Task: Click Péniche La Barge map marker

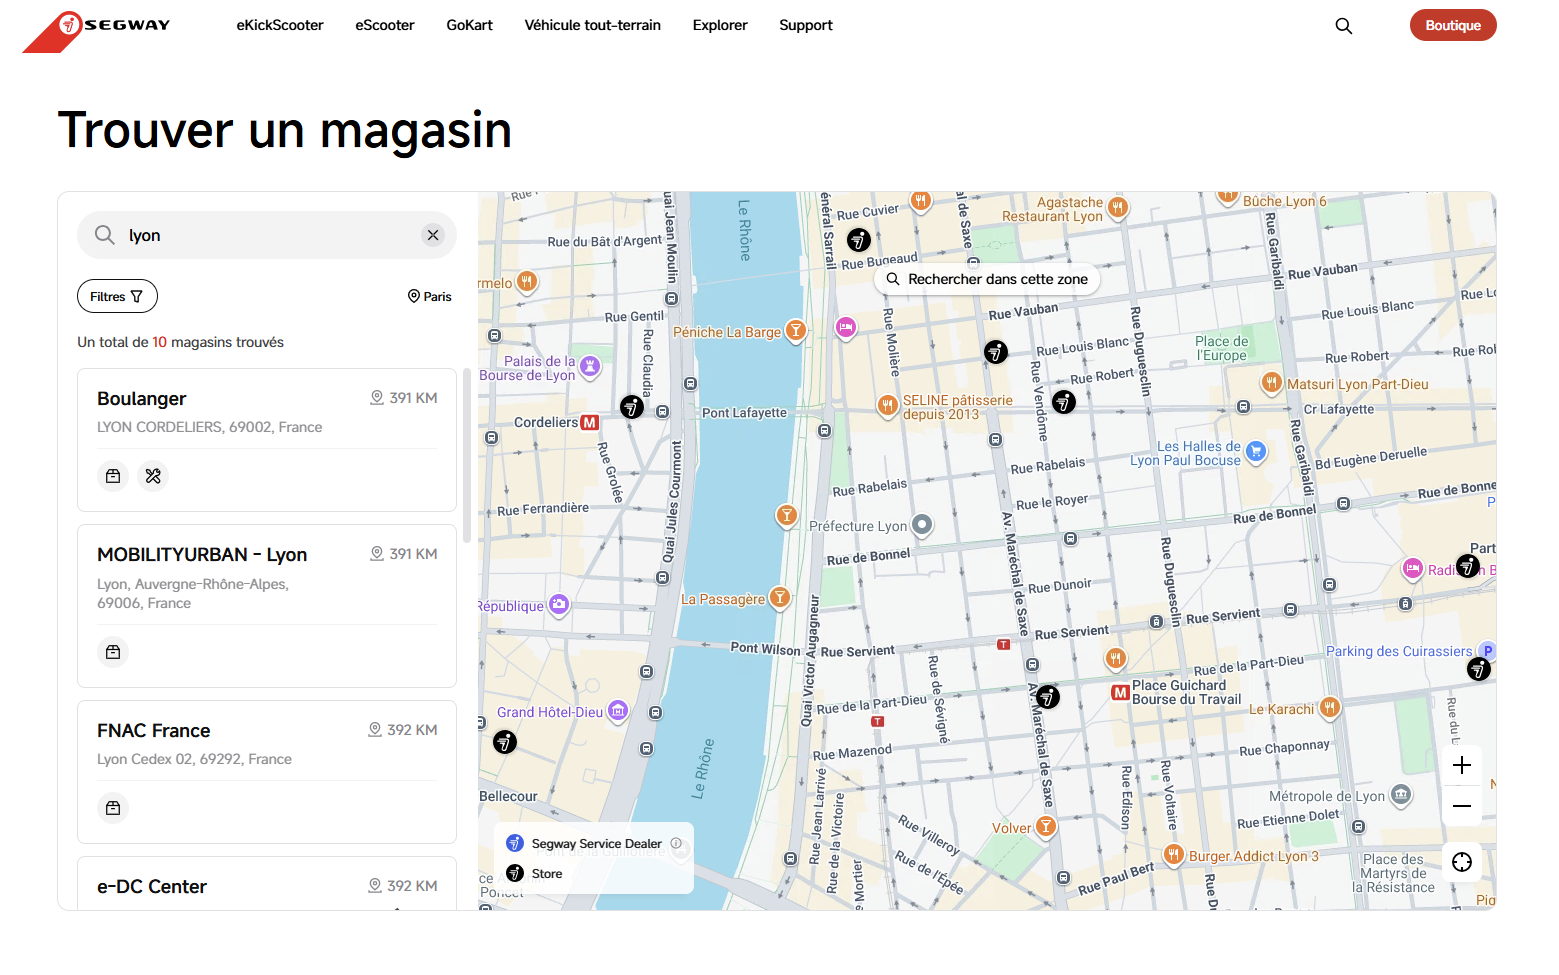Action: 796,330
